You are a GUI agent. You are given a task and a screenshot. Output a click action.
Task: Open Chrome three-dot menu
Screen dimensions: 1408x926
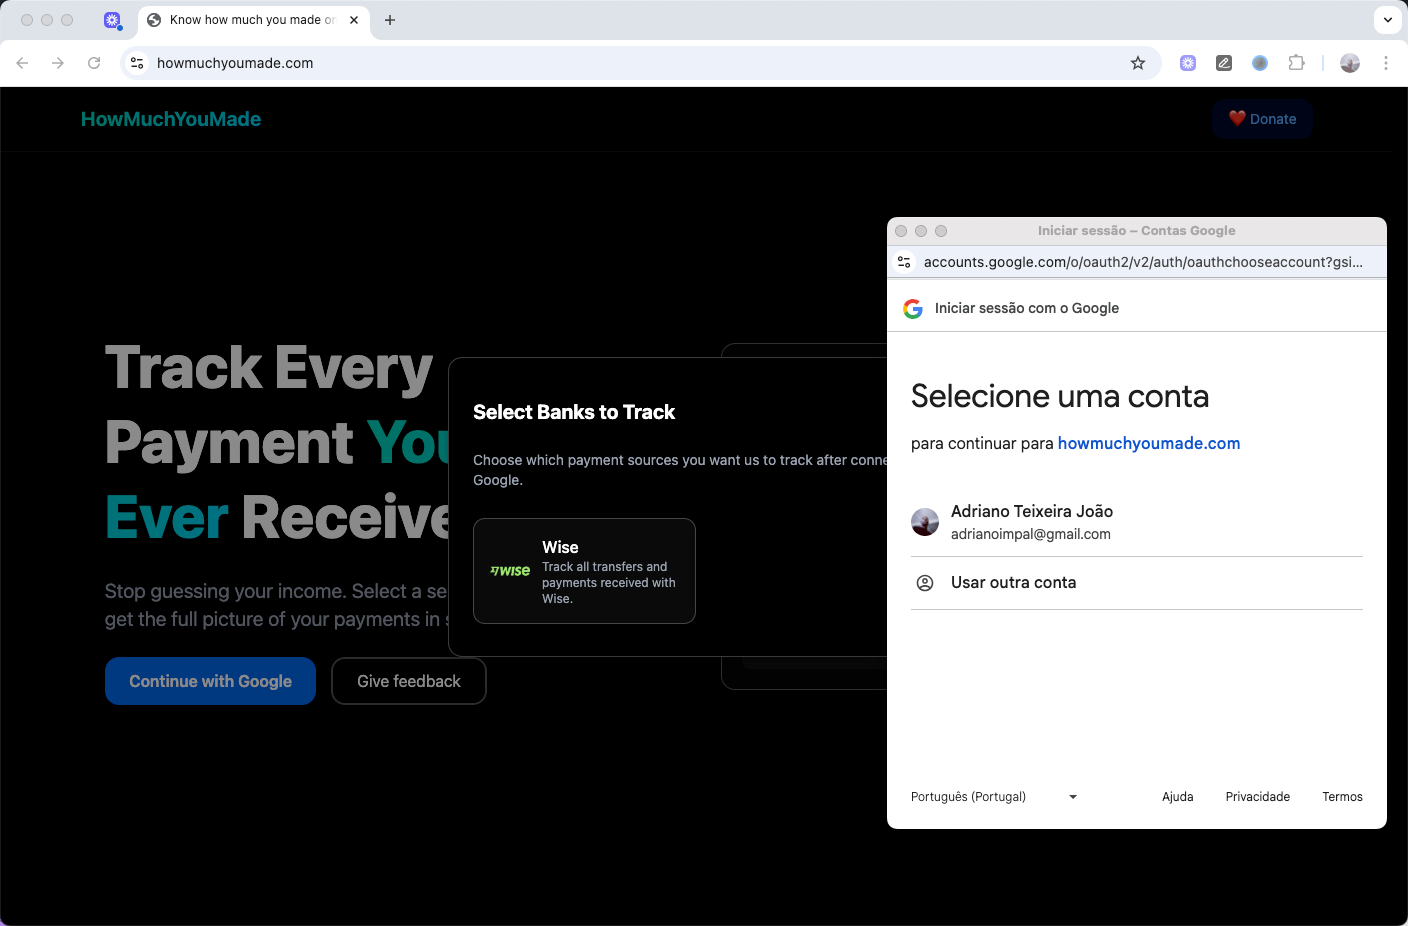[1386, 63]
